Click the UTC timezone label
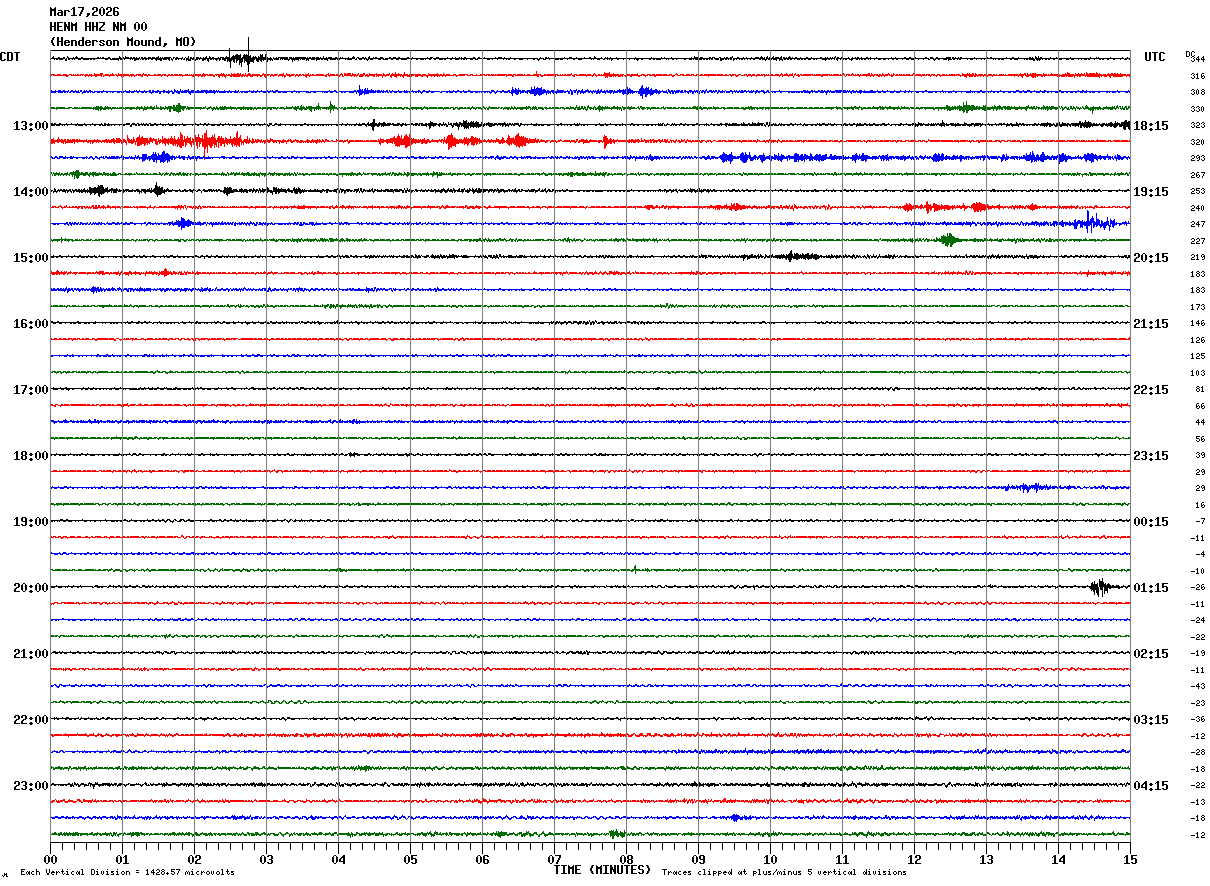This screenshot has width=1210, height=886. coord(1155,57)
